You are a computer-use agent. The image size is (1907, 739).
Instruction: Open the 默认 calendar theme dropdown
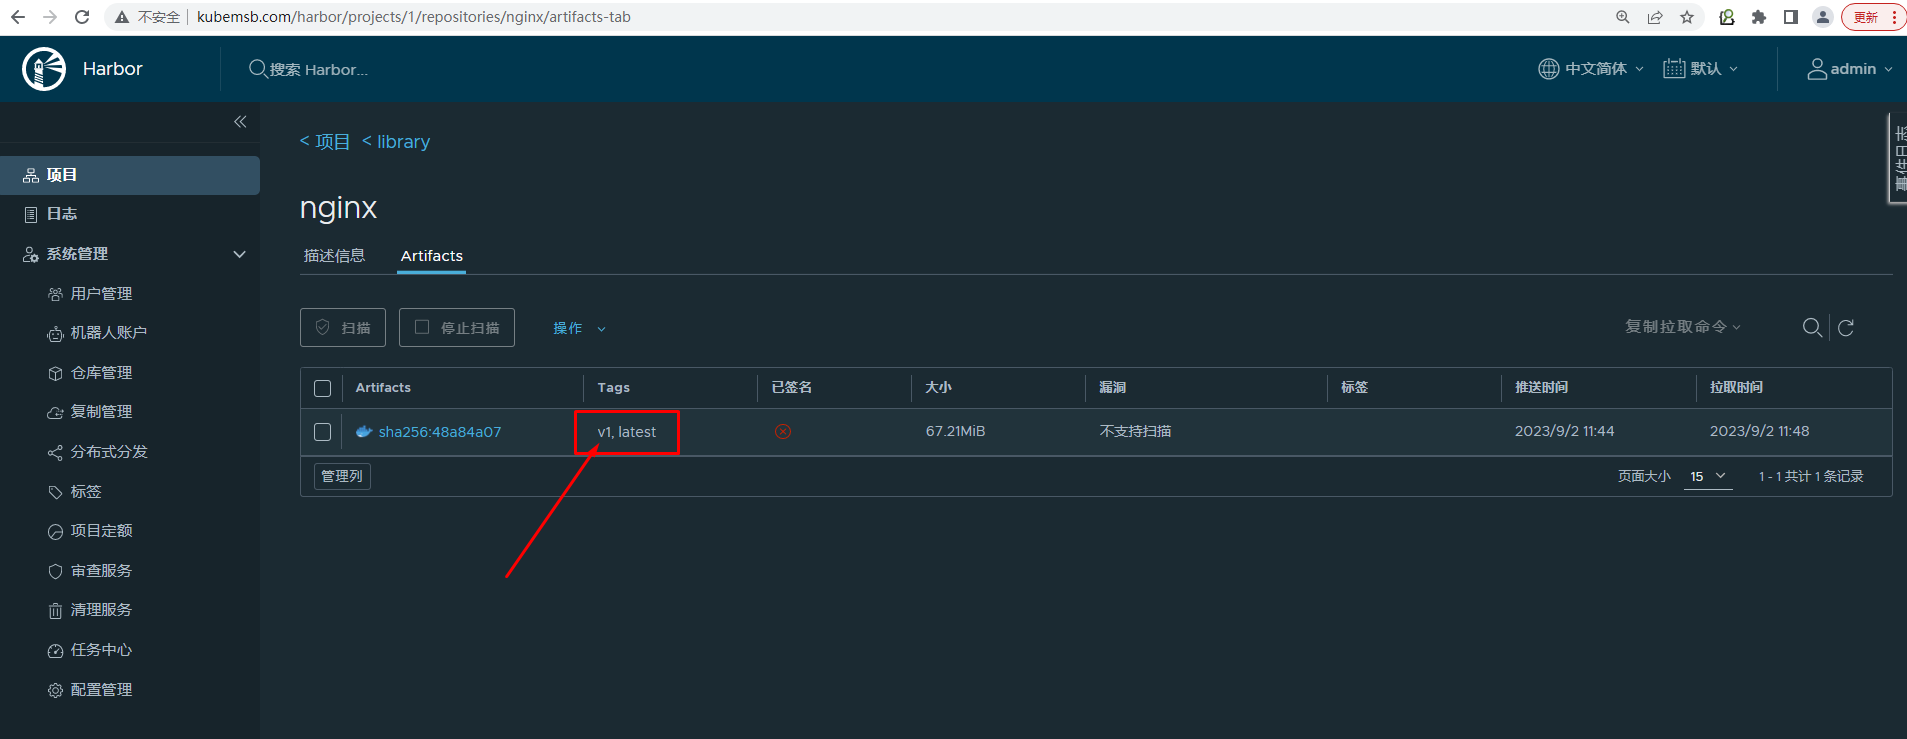click(1700, 69)
